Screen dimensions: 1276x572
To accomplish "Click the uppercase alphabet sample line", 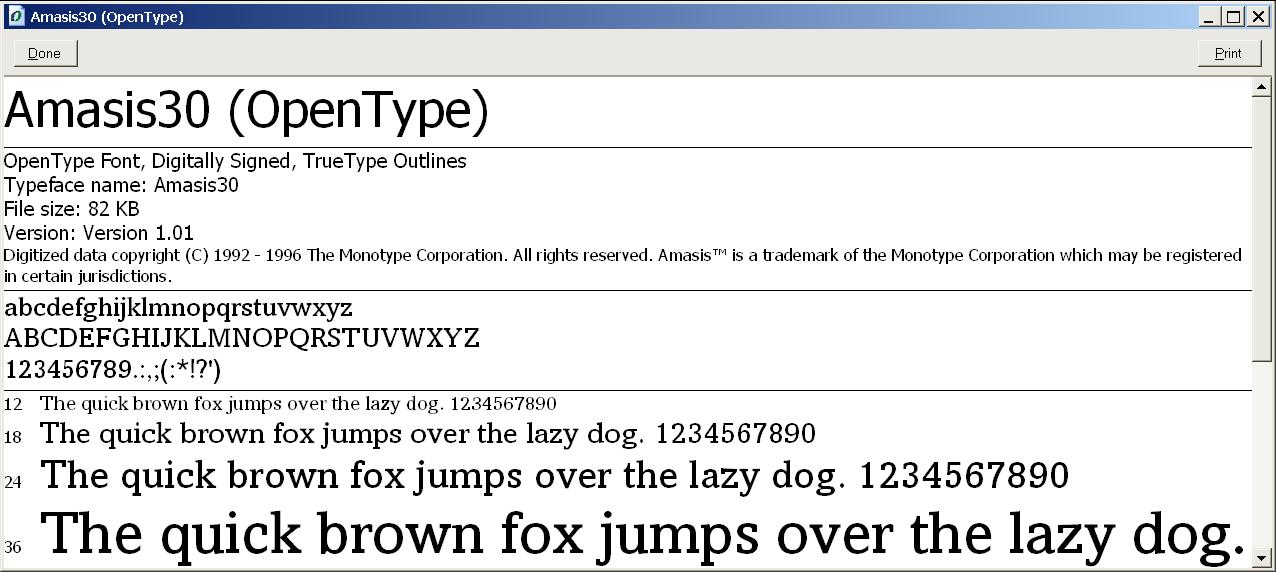I will pyautogui.click(x=242, y=338).
